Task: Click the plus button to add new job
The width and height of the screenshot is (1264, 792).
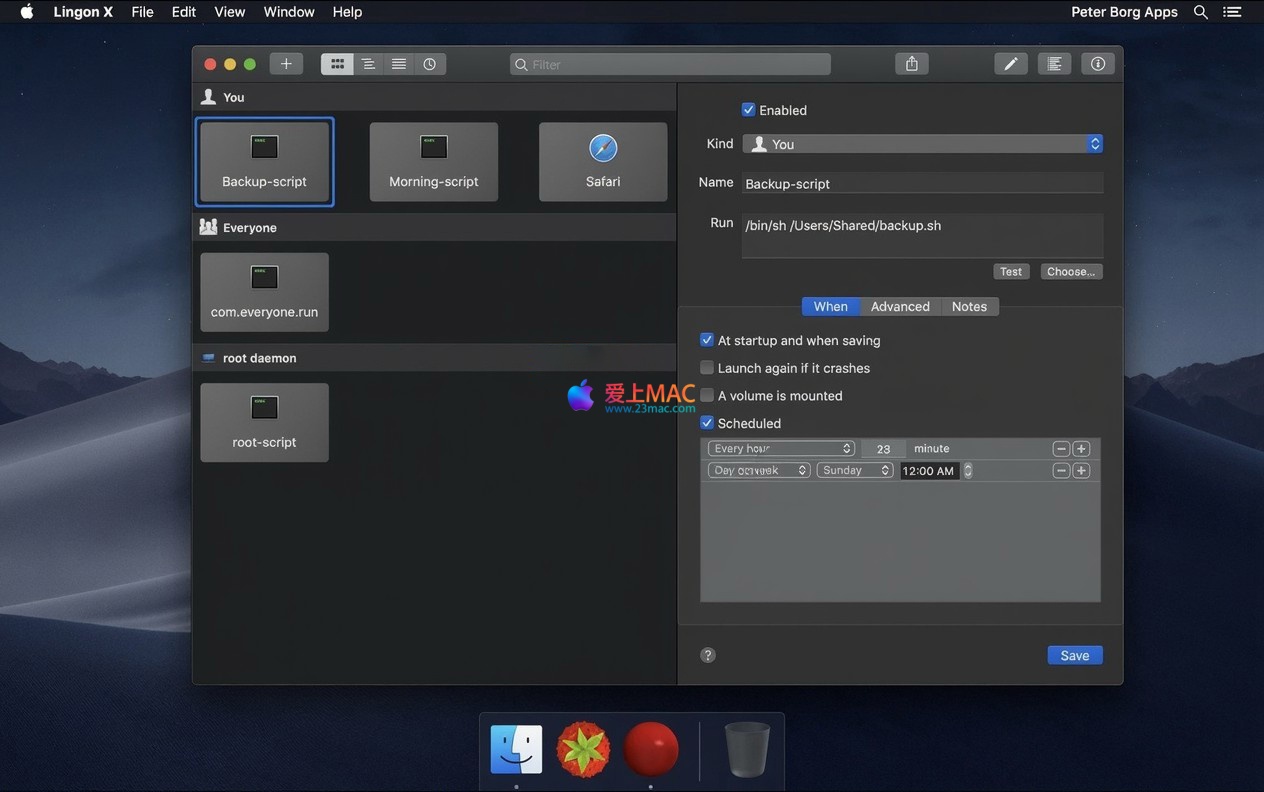Action: point(286,64)
